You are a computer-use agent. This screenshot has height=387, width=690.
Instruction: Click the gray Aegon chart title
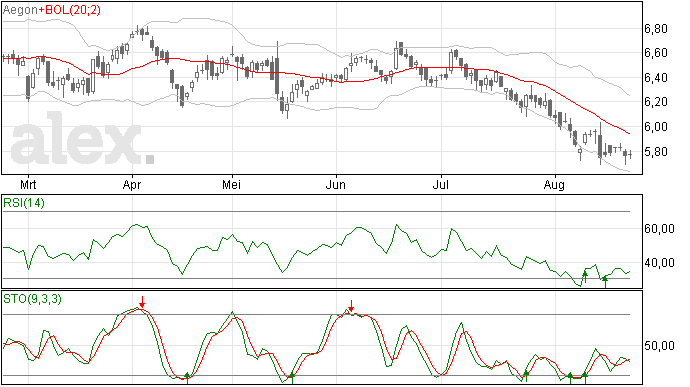coord(20,10)
